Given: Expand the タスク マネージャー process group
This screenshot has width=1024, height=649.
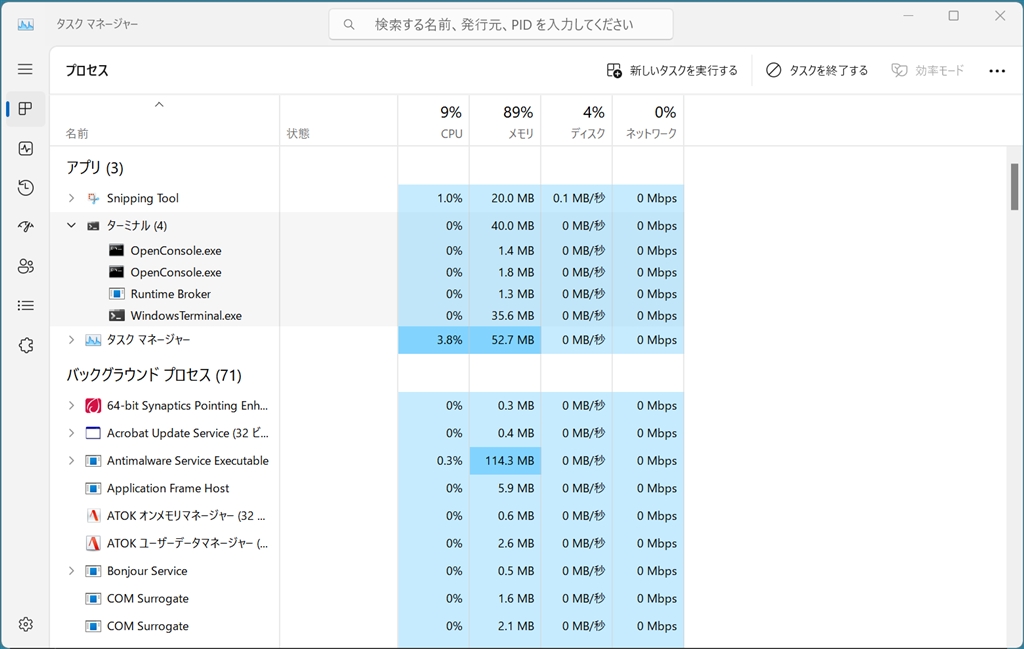Looking at the screenshot, I should [71, 340].
